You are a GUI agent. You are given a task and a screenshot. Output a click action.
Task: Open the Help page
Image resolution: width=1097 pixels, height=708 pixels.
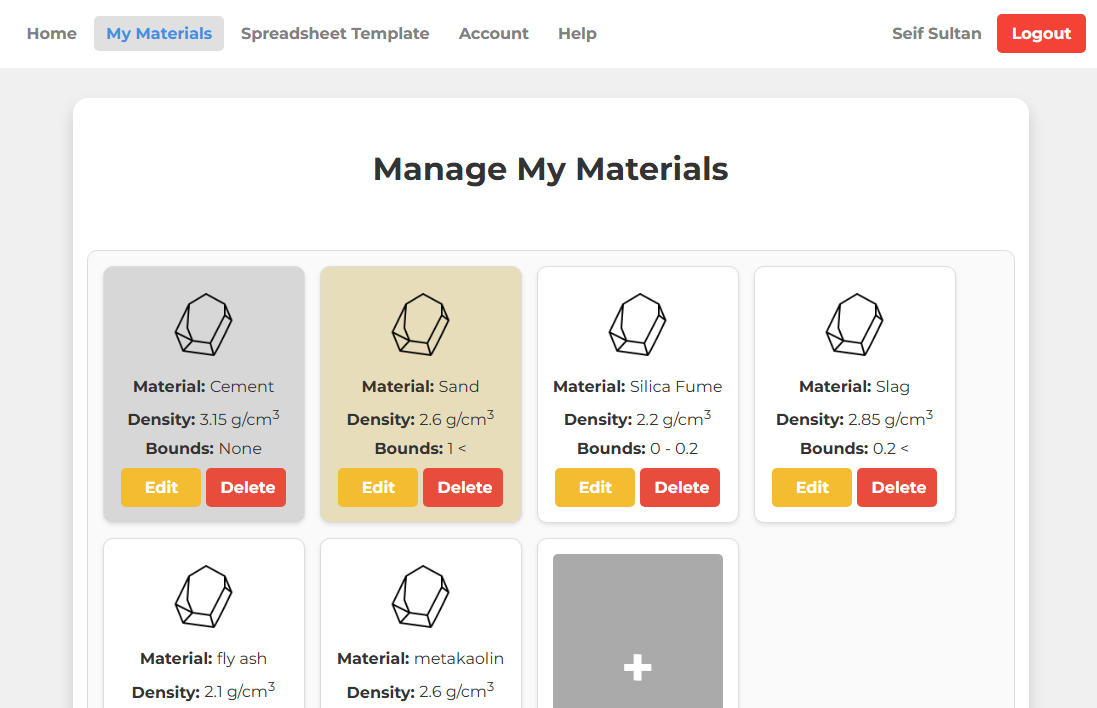click(577, 34)
